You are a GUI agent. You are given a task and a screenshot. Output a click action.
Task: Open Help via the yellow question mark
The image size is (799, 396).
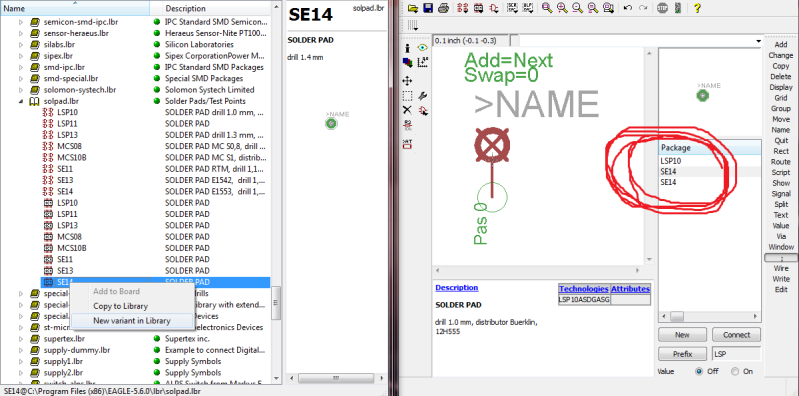coord(697,8)
